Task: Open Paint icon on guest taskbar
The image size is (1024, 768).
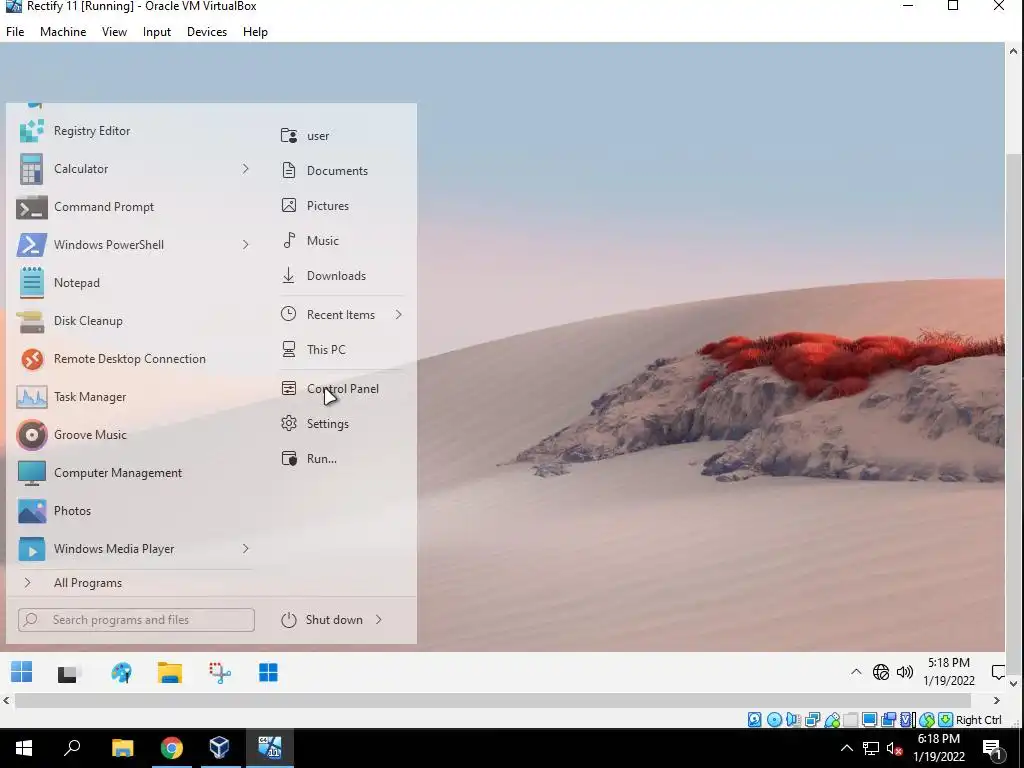Action: click(121, 673)
